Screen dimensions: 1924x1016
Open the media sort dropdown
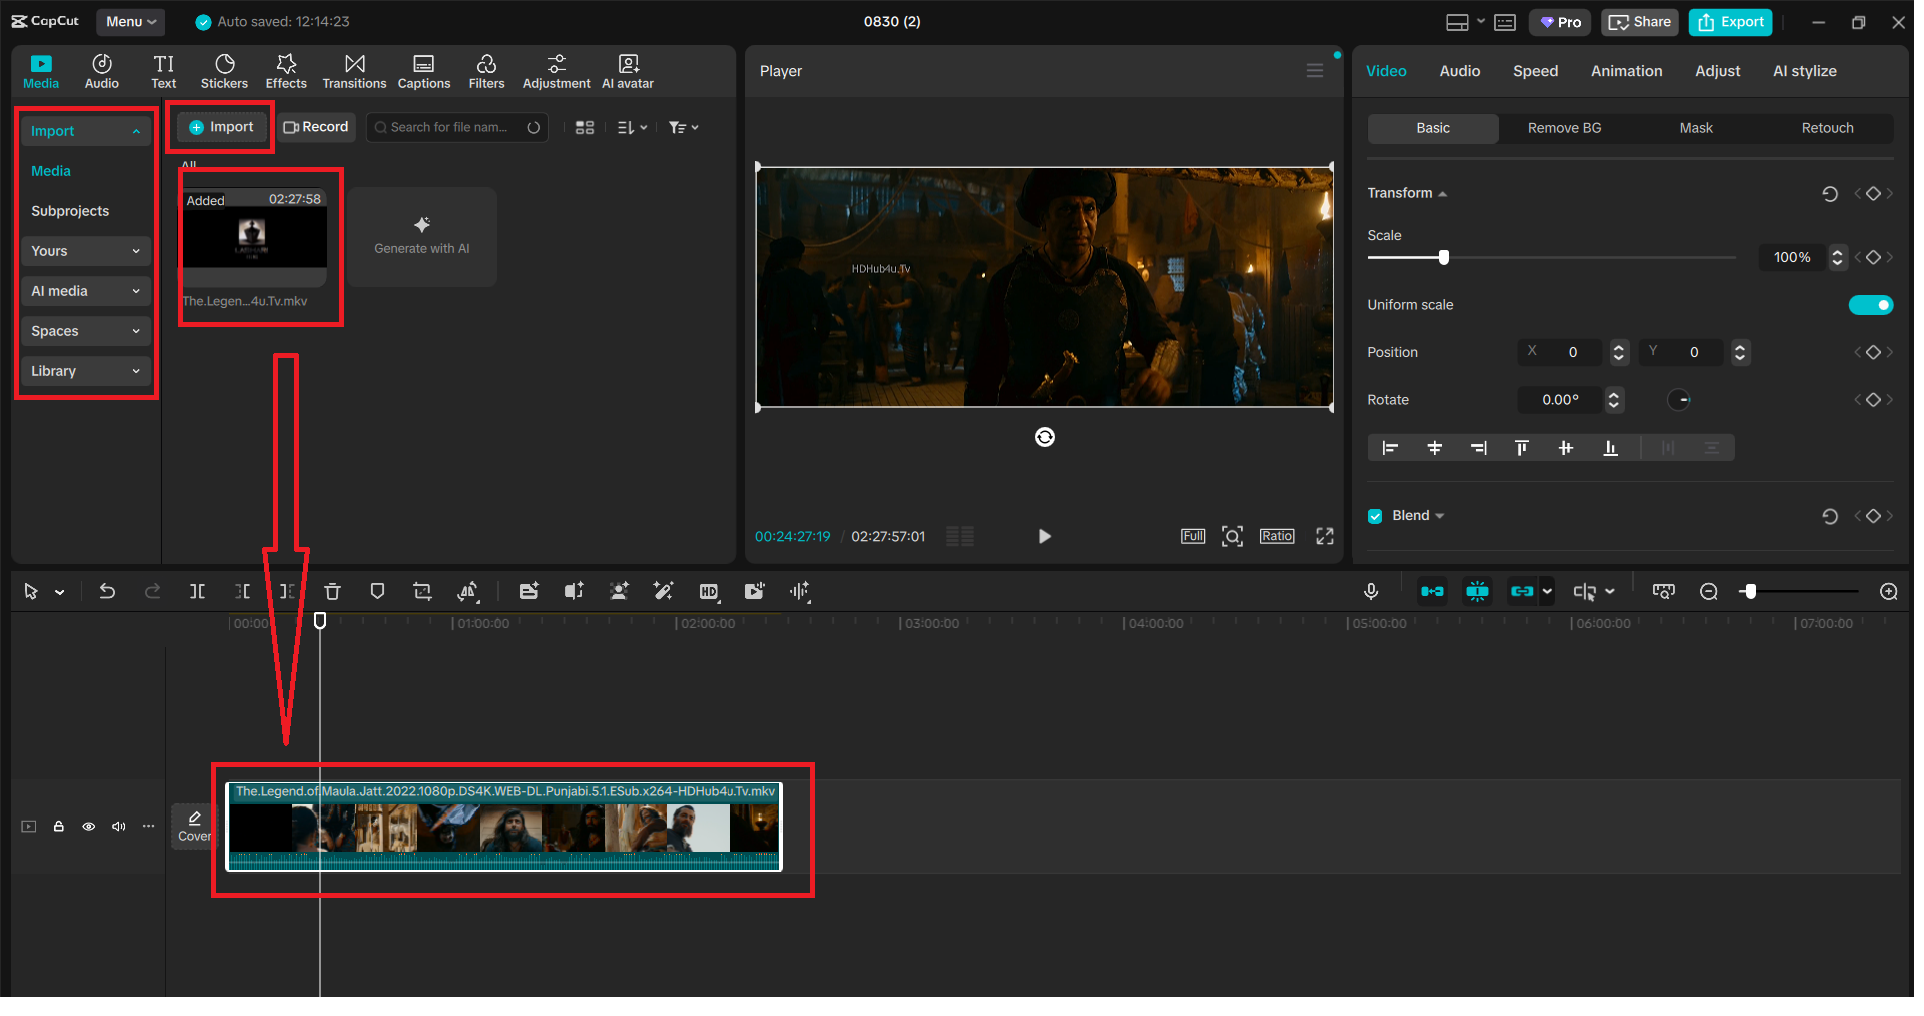[632, 128]
